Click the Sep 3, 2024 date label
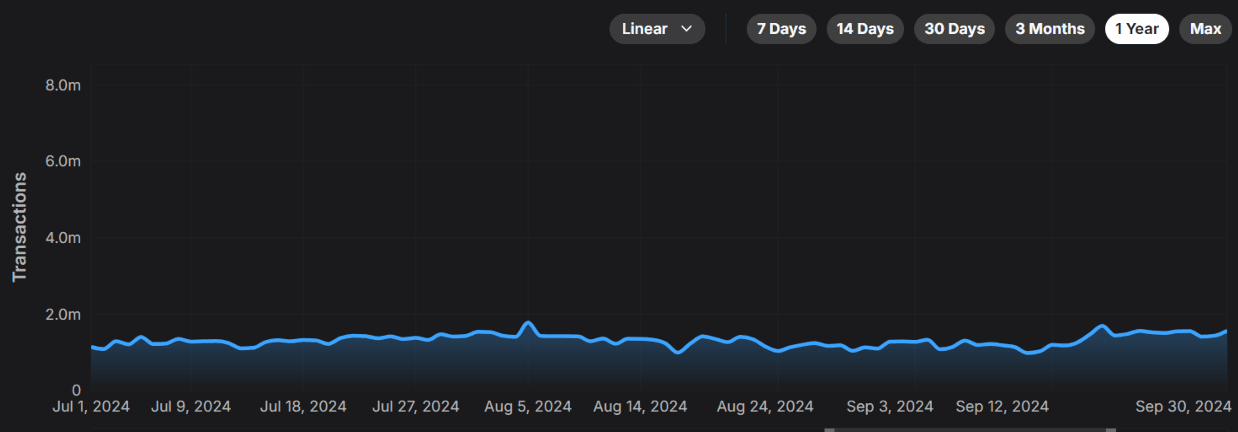This screenshot has height=432, width=1238. click(x=889, y=407)
